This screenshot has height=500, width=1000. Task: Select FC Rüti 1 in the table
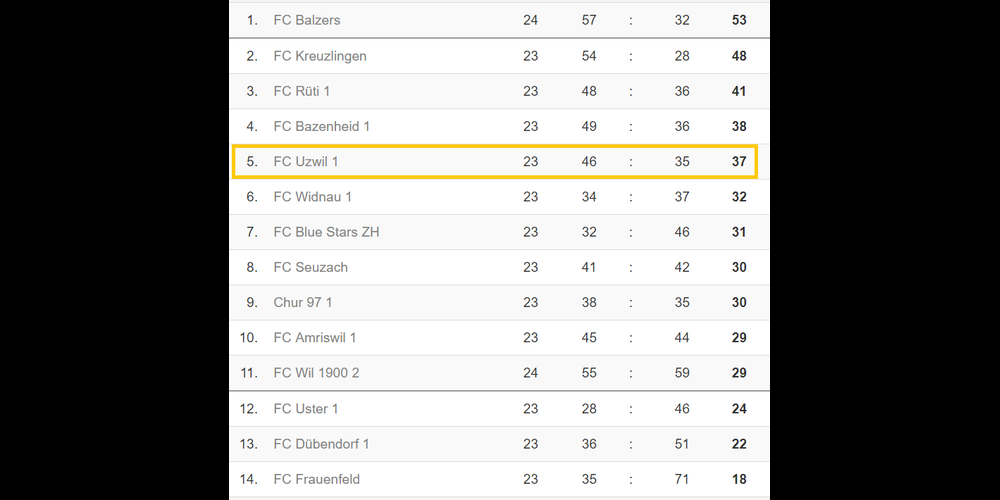[x=302, y=91]
